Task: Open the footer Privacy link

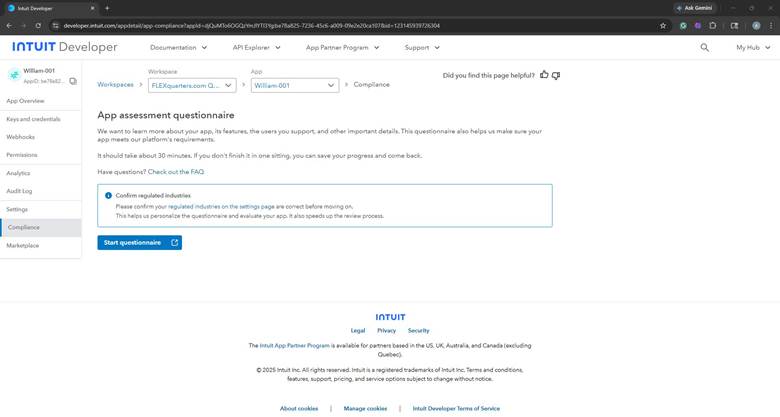Action: [x=387, y=330]
